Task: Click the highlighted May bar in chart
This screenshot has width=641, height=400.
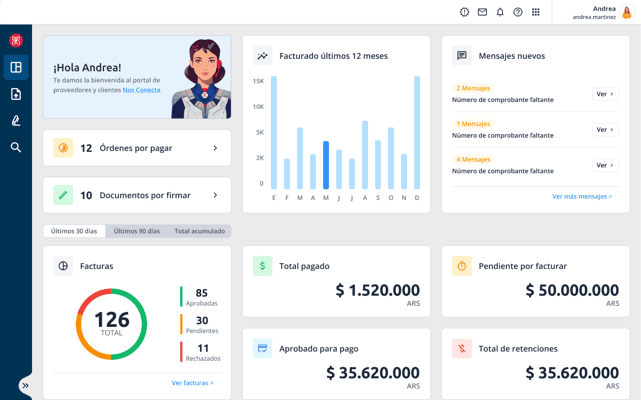Action: (x=326, y=165)
